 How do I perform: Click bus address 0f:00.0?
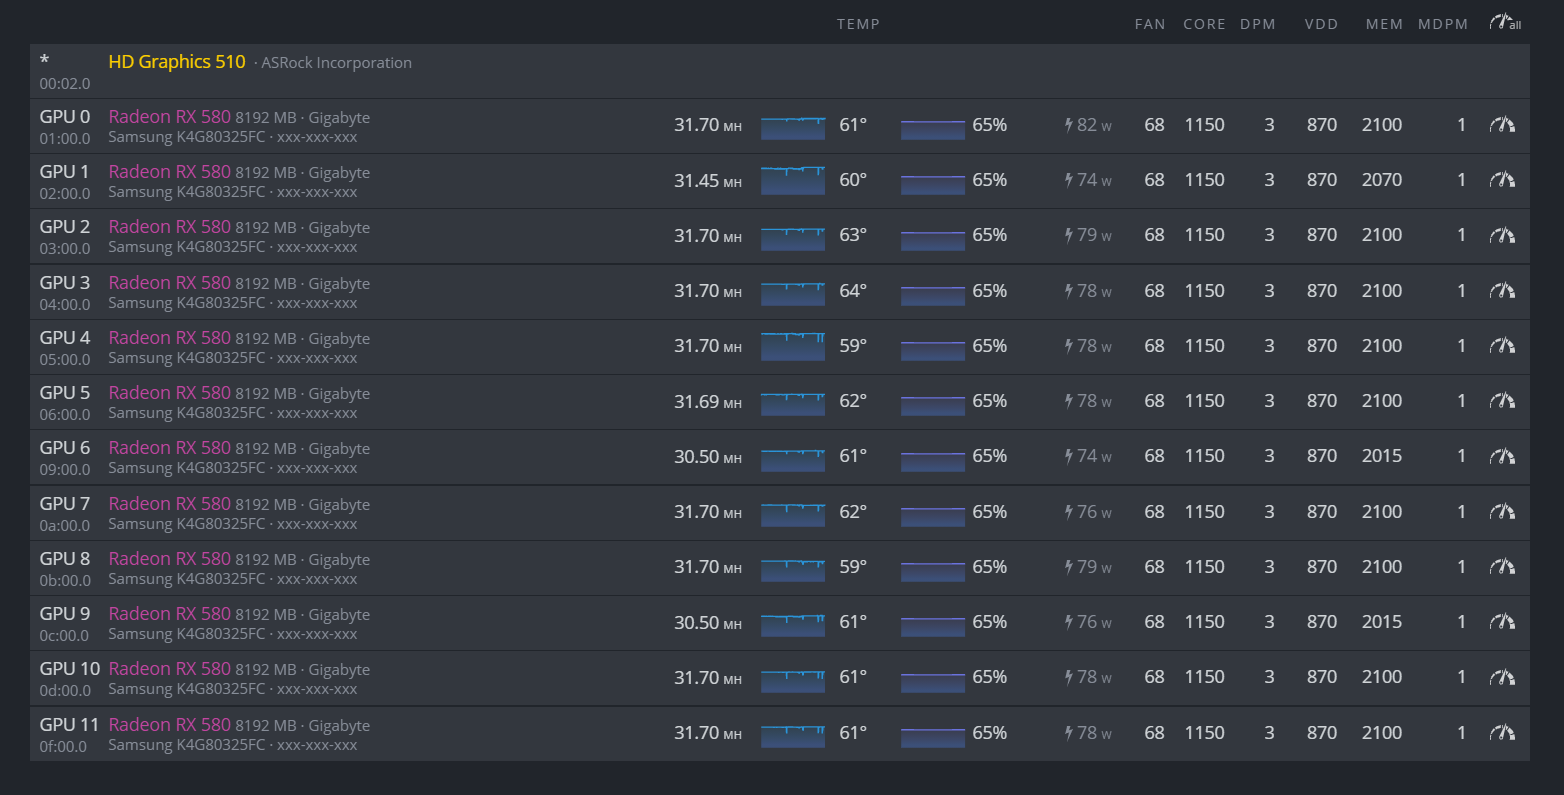(63, 747)
